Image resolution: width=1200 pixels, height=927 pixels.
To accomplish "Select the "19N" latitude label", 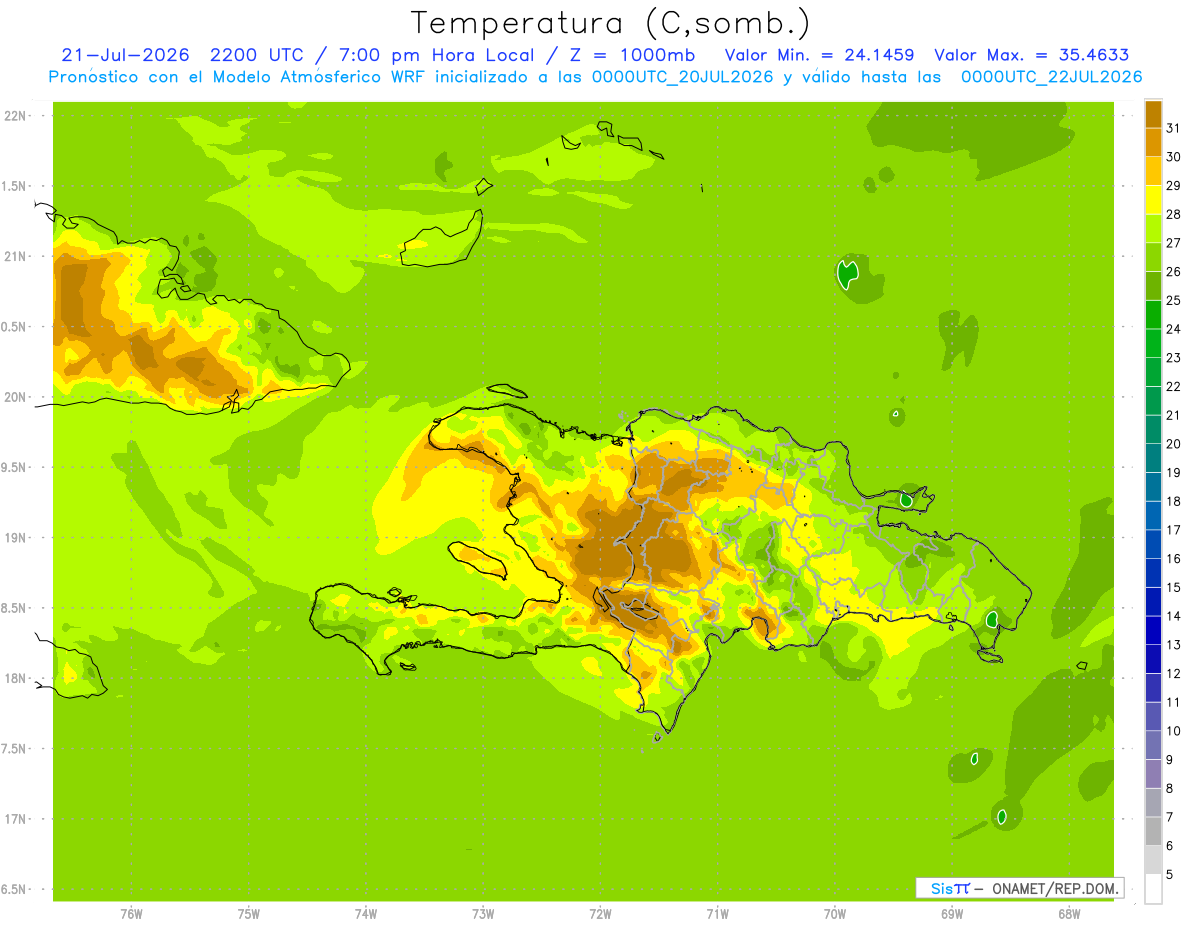I will (15, 537).
